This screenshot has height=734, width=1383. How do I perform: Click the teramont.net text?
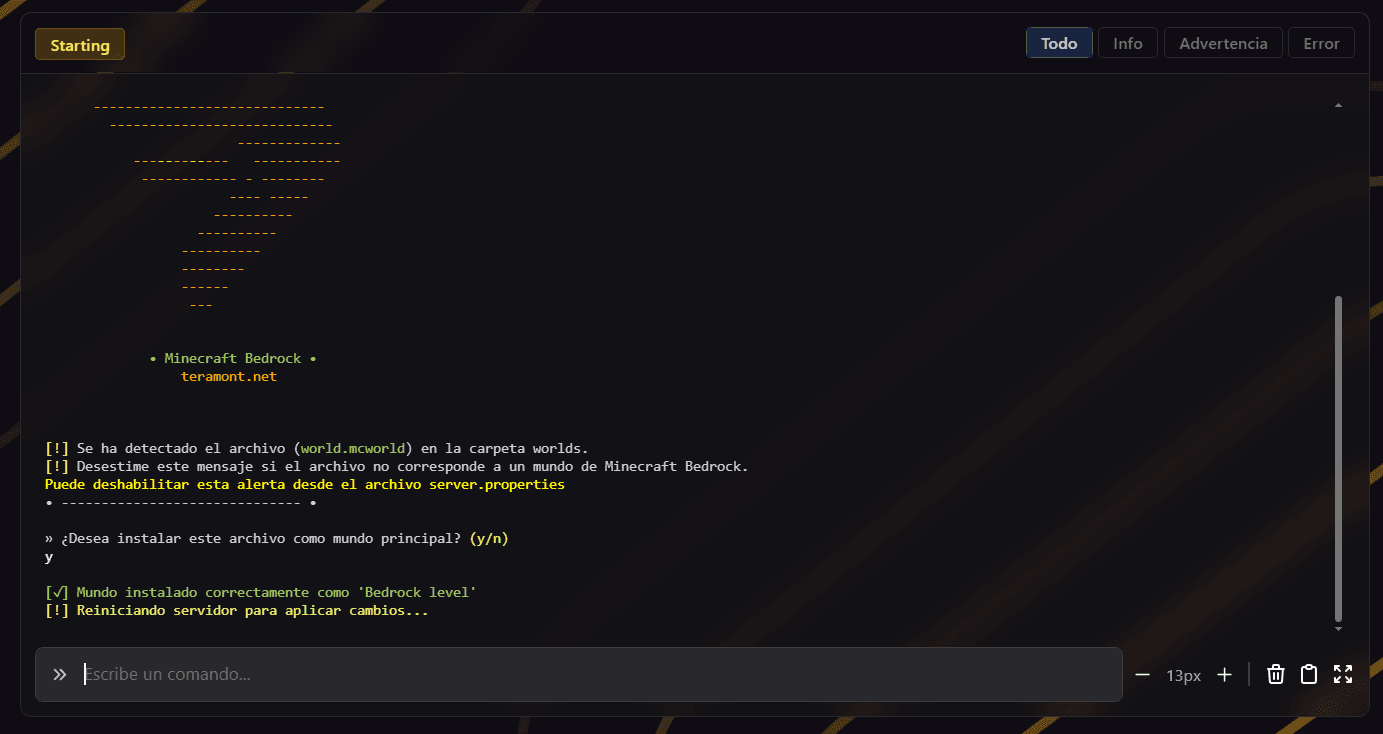point(229,377)
